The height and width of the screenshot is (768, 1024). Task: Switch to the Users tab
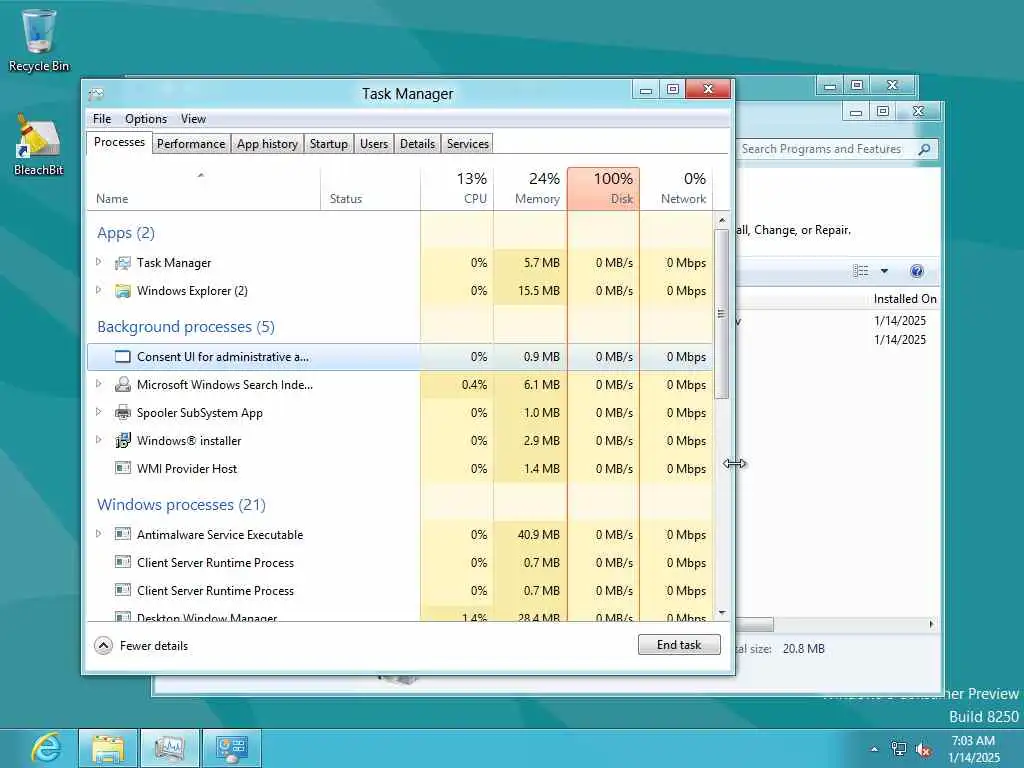(374, 144)
